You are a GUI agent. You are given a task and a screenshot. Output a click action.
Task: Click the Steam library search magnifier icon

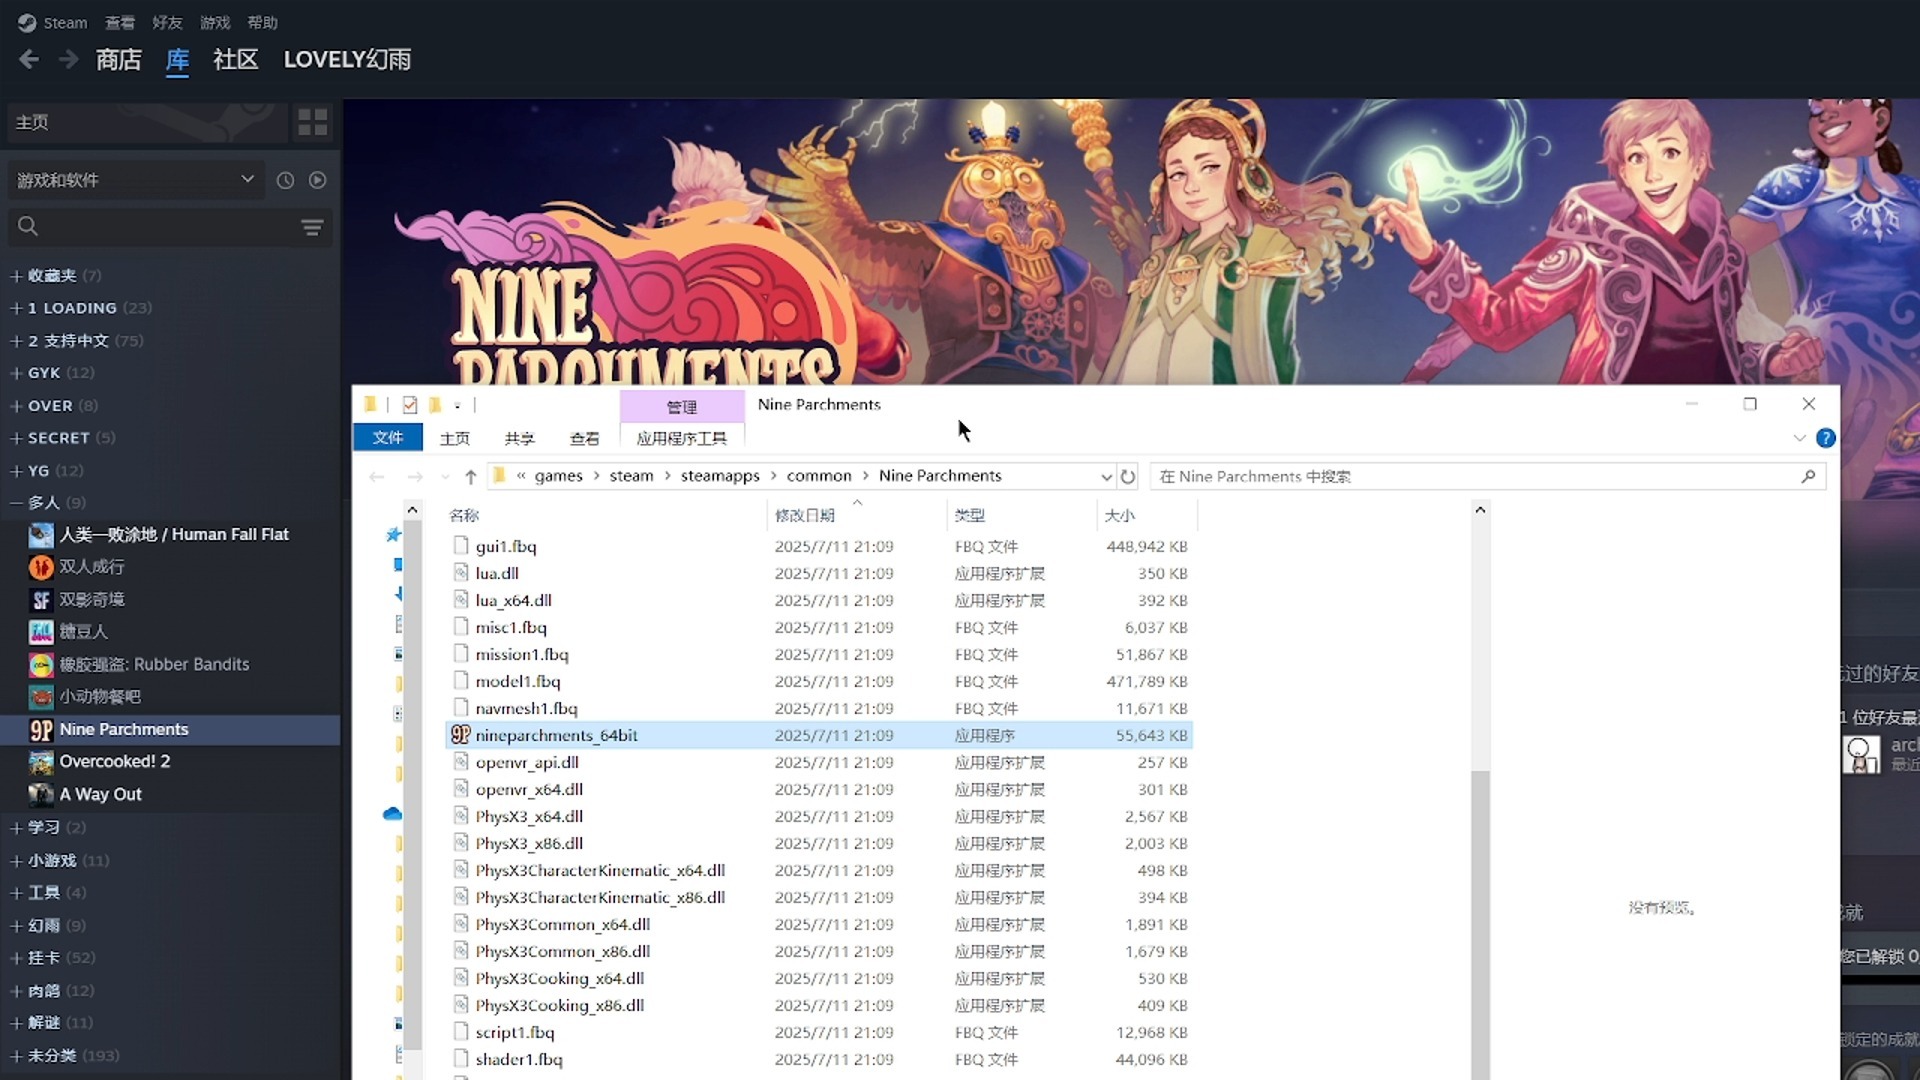28,227
